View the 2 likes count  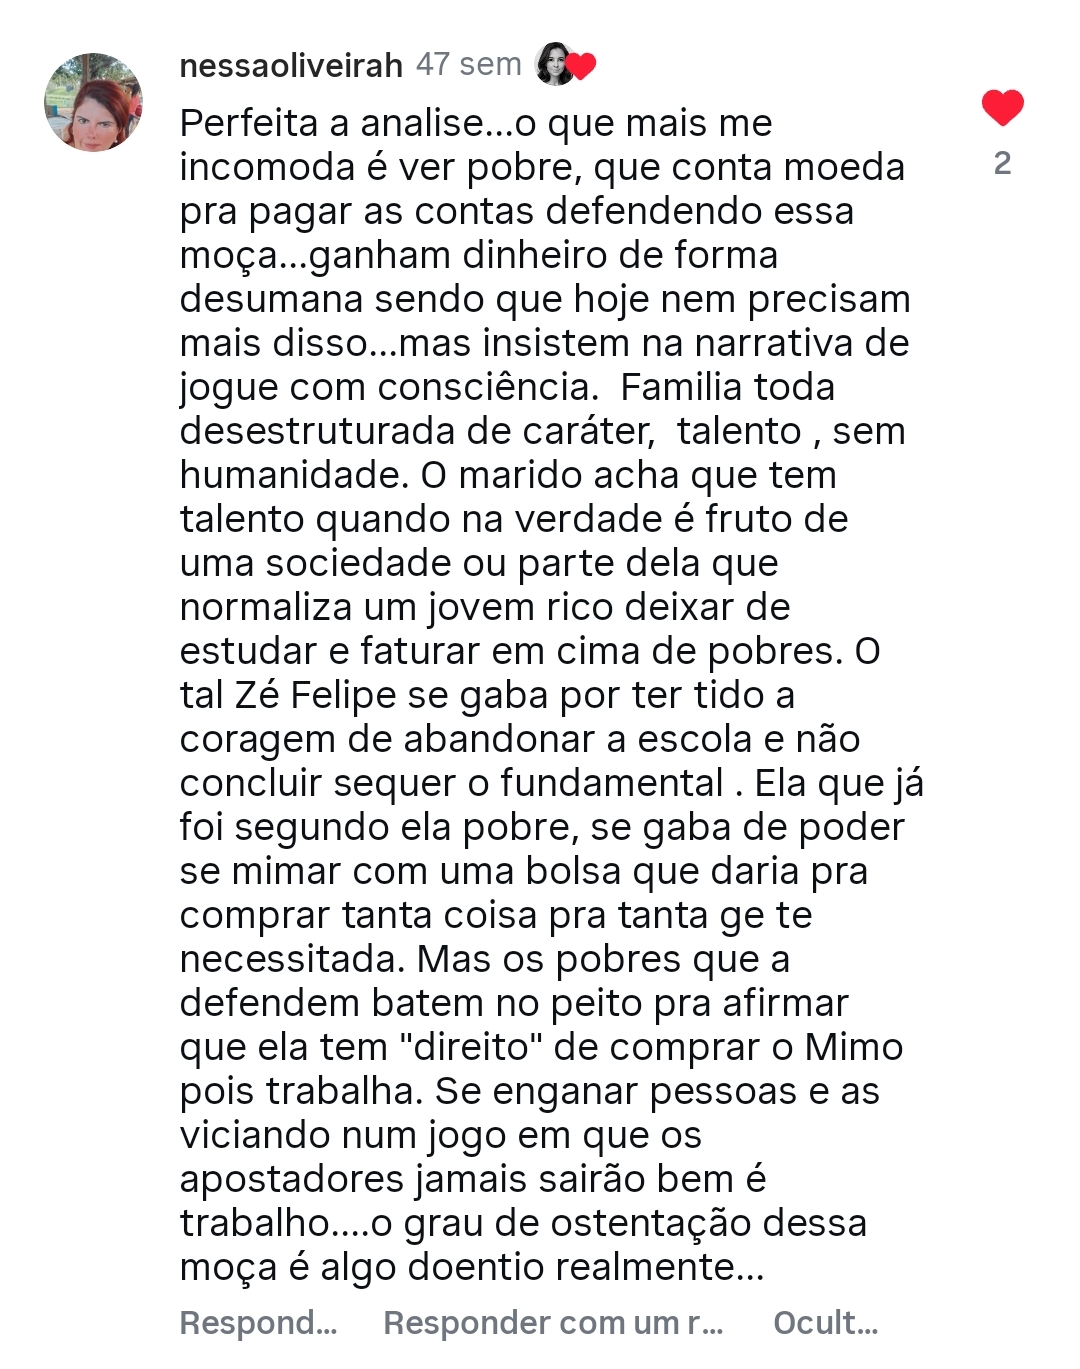pyautogui.click(x=1002, y=163)
